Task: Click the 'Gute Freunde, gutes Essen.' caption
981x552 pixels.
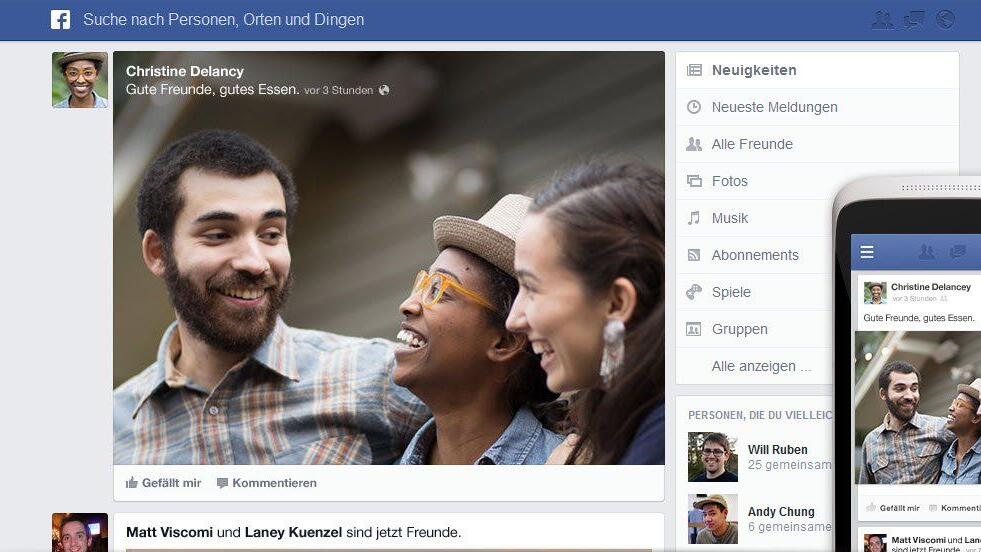Action: [213, 89]
